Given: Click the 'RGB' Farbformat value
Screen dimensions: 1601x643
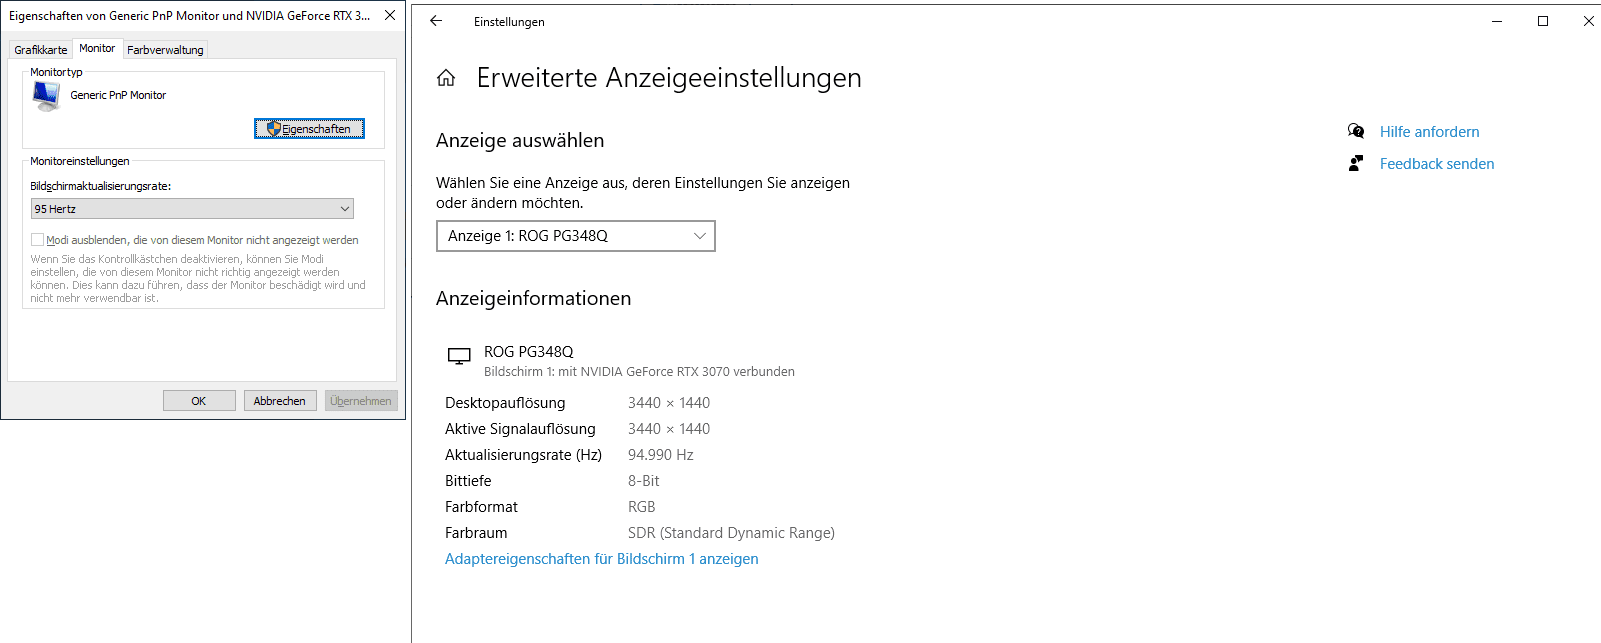Looking at the screenshot, I should pyautogui.click(x=642, y=507).
